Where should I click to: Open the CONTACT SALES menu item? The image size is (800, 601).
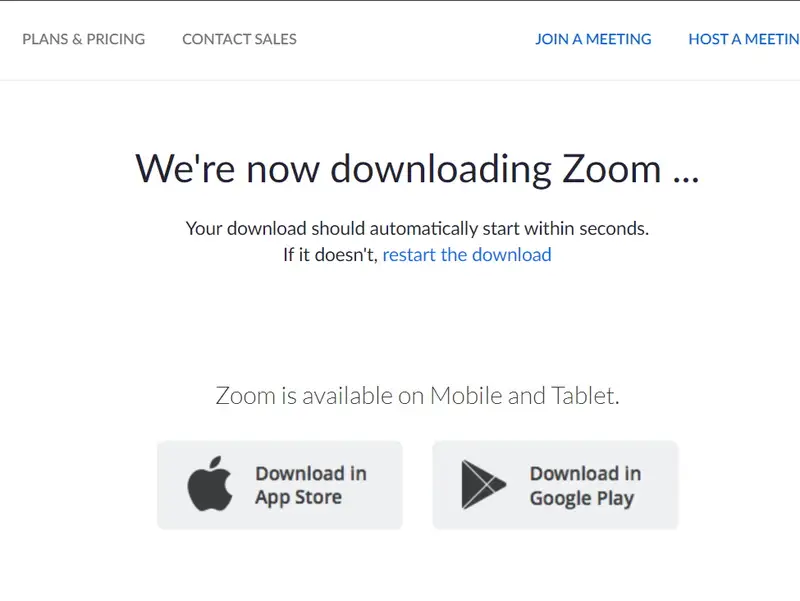[239, 39]
